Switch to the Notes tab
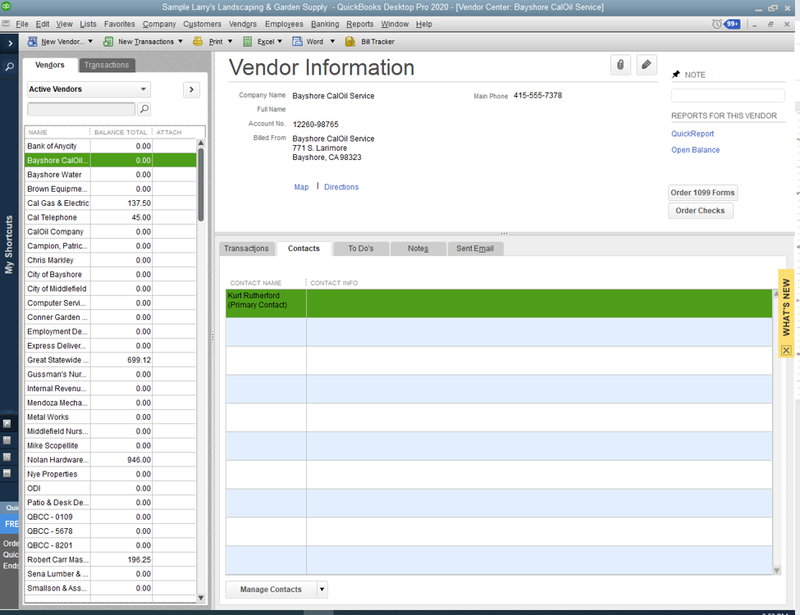 [418, 249]
